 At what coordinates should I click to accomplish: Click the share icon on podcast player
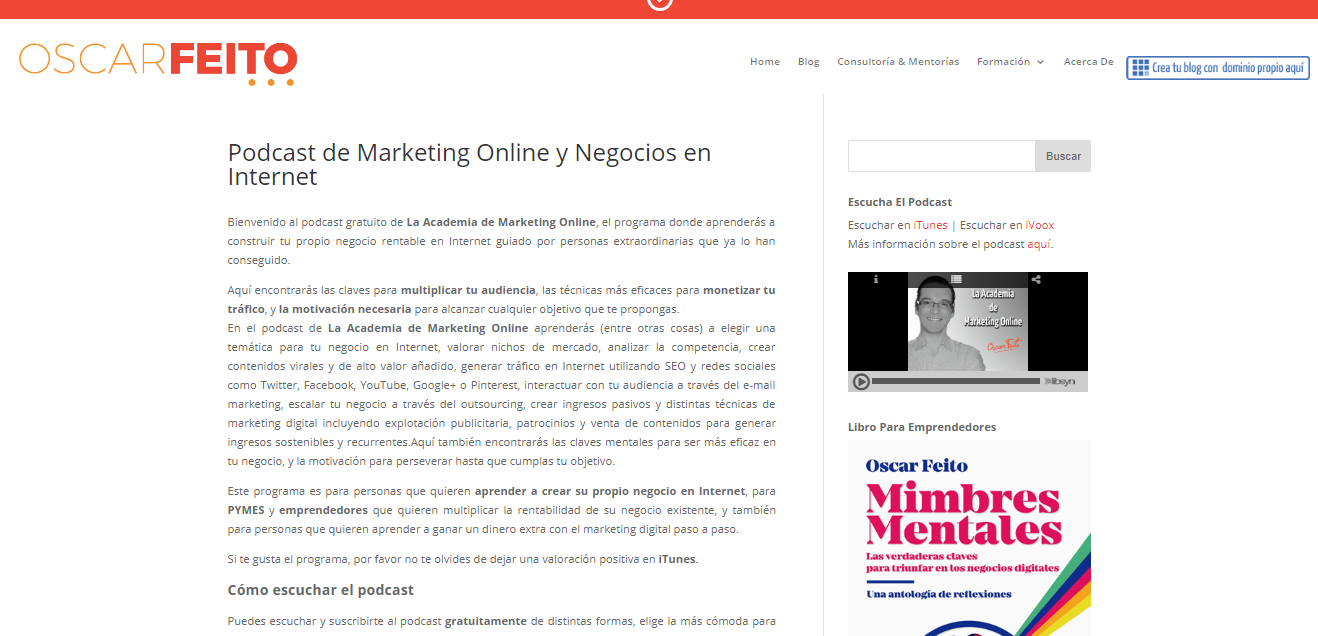(x=1036, y=279)
